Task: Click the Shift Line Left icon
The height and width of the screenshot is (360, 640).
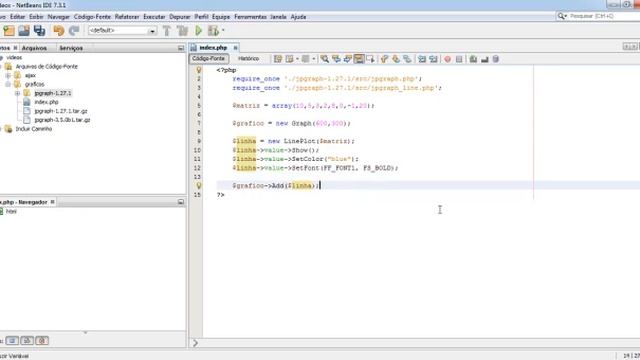Action: click(x=422, y=59)
